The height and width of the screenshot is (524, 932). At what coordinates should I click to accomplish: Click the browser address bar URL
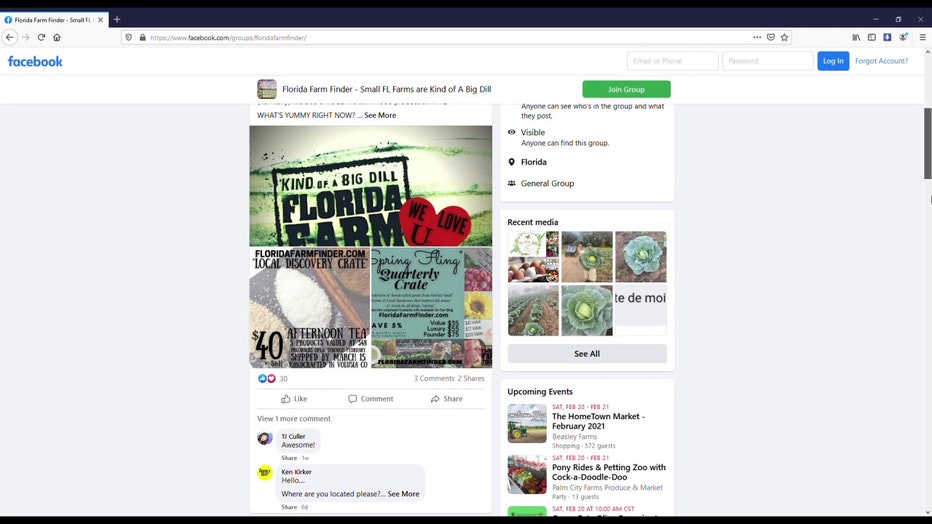[228, 37]
